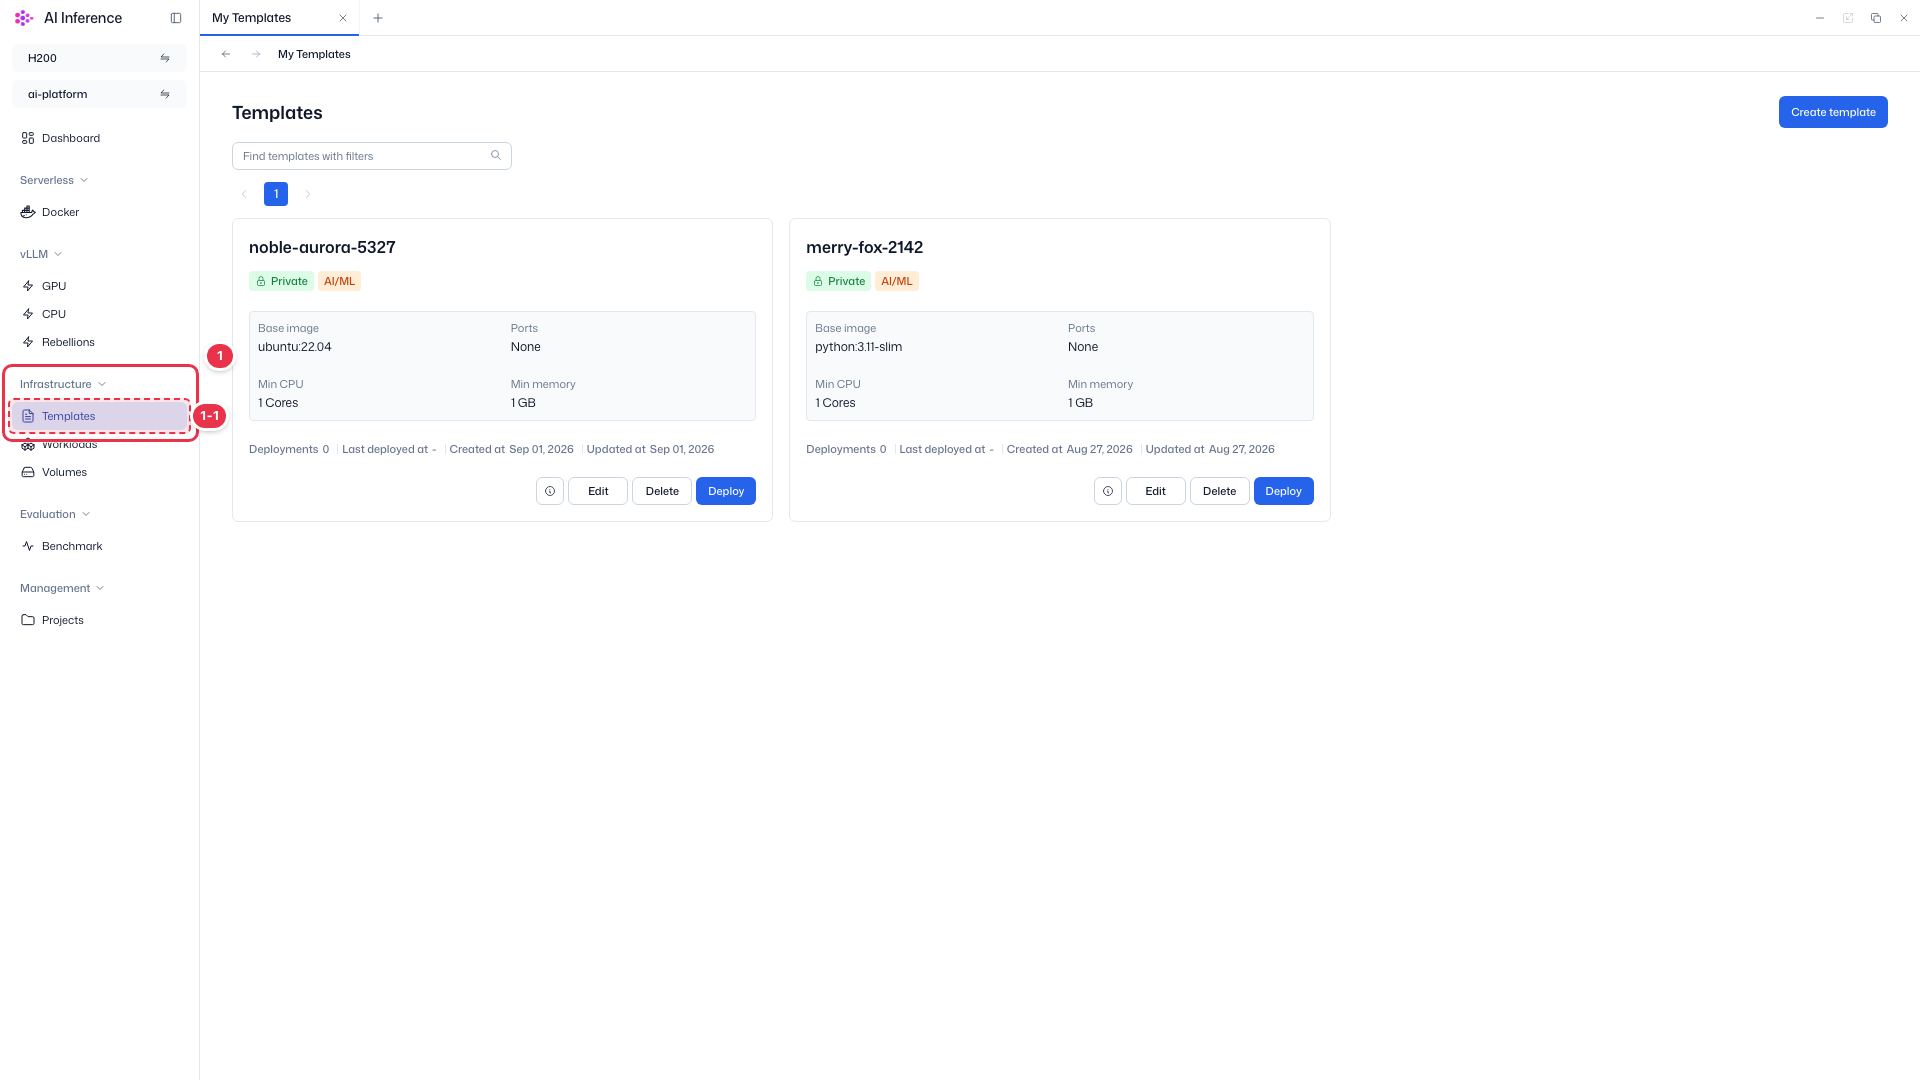Switch the ai-platform project selector
This screenshot has height=1080, width=1920.
pyautogui.click(x=99, y=94)
